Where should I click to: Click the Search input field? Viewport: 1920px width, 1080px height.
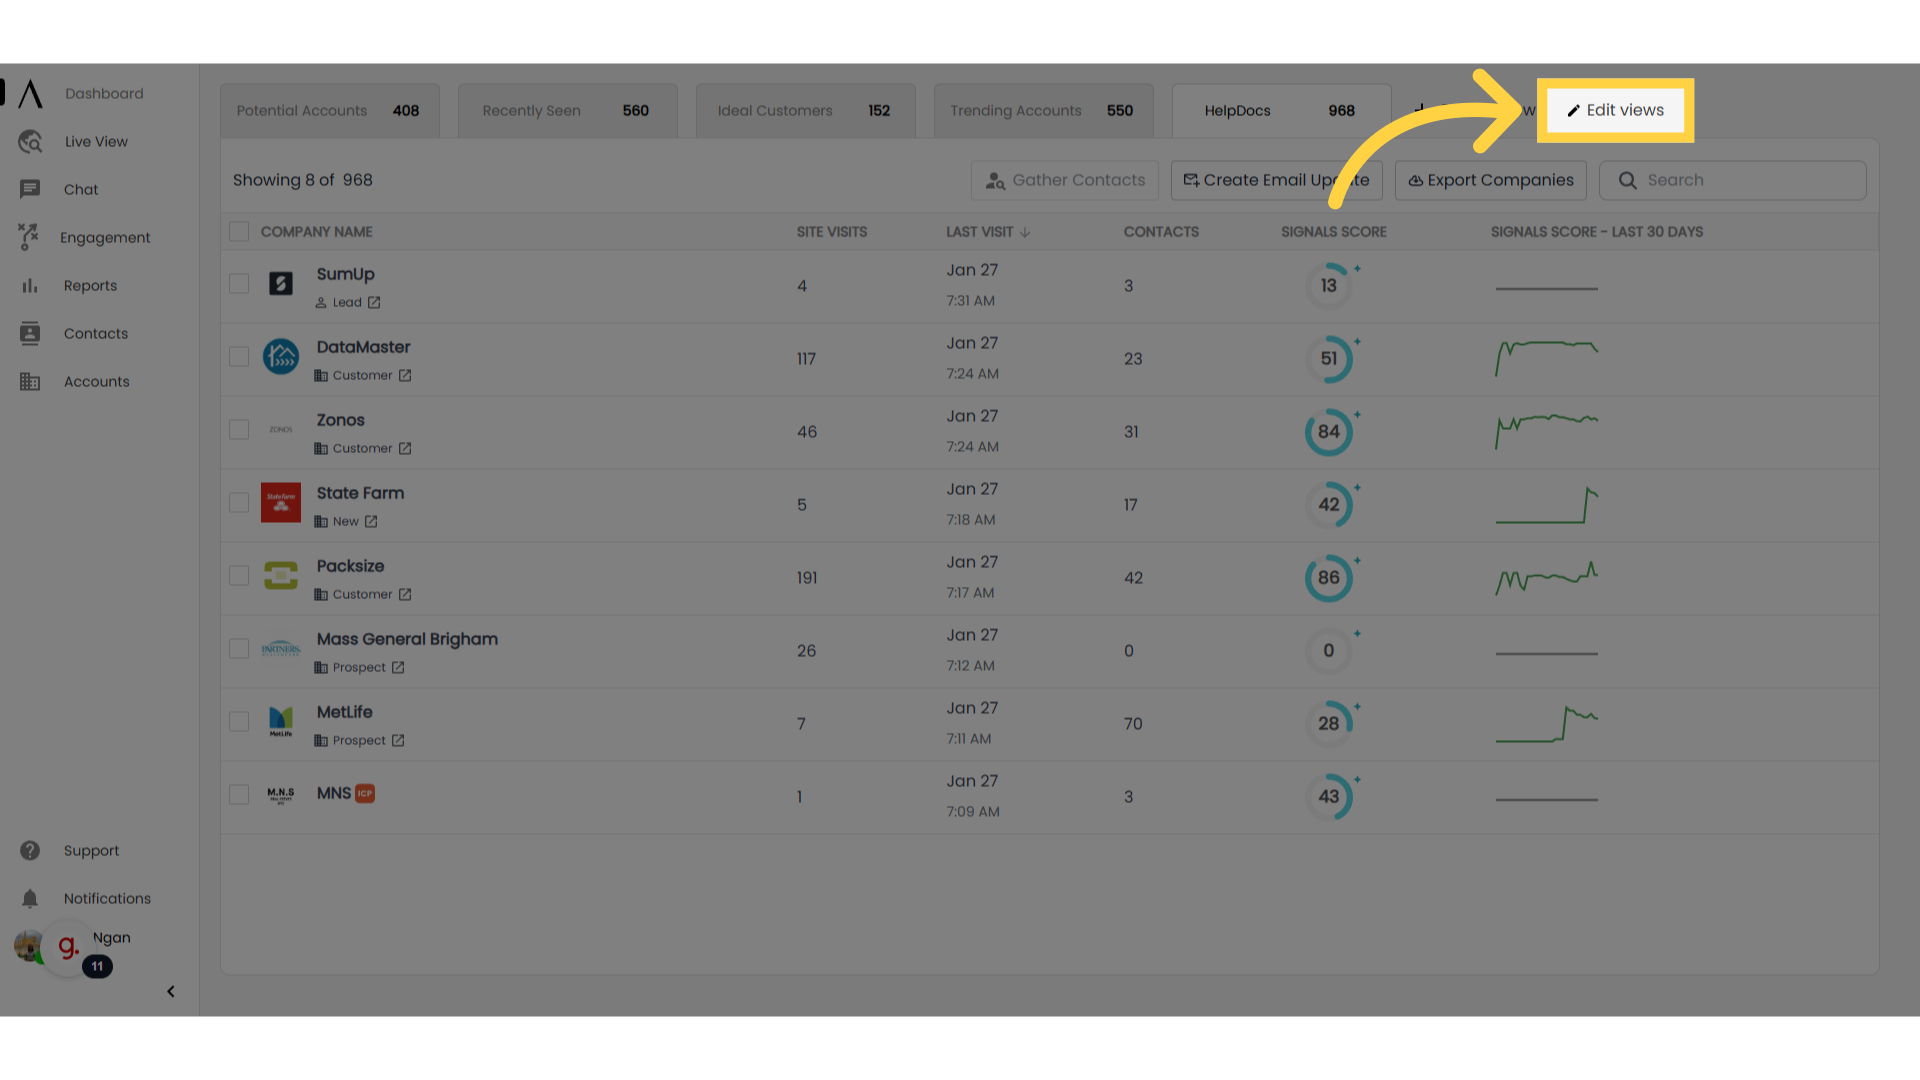pyautogui.click(x=1733, y=179)
